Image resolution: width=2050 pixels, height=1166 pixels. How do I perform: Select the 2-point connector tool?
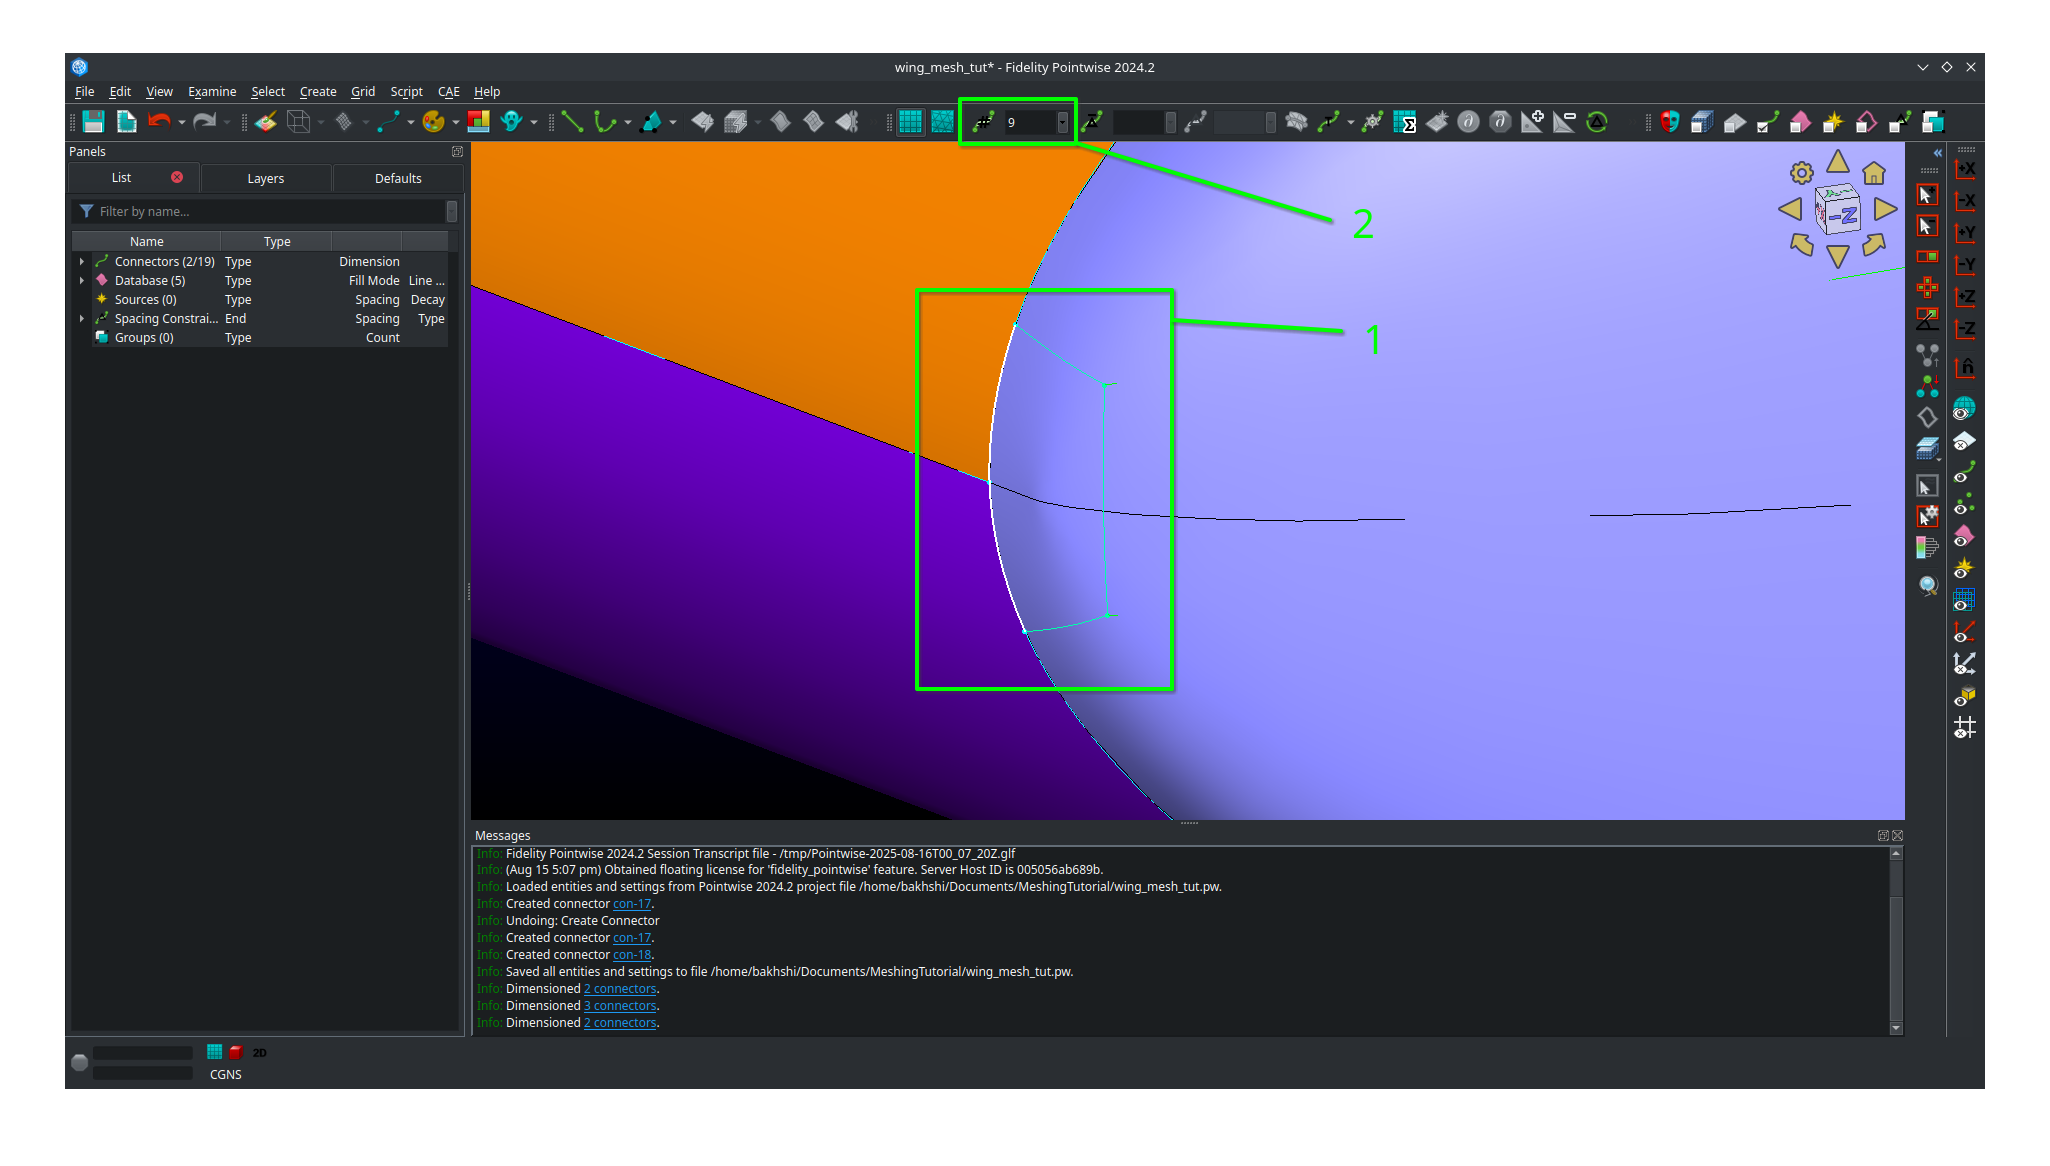click(x=571, y=121)
